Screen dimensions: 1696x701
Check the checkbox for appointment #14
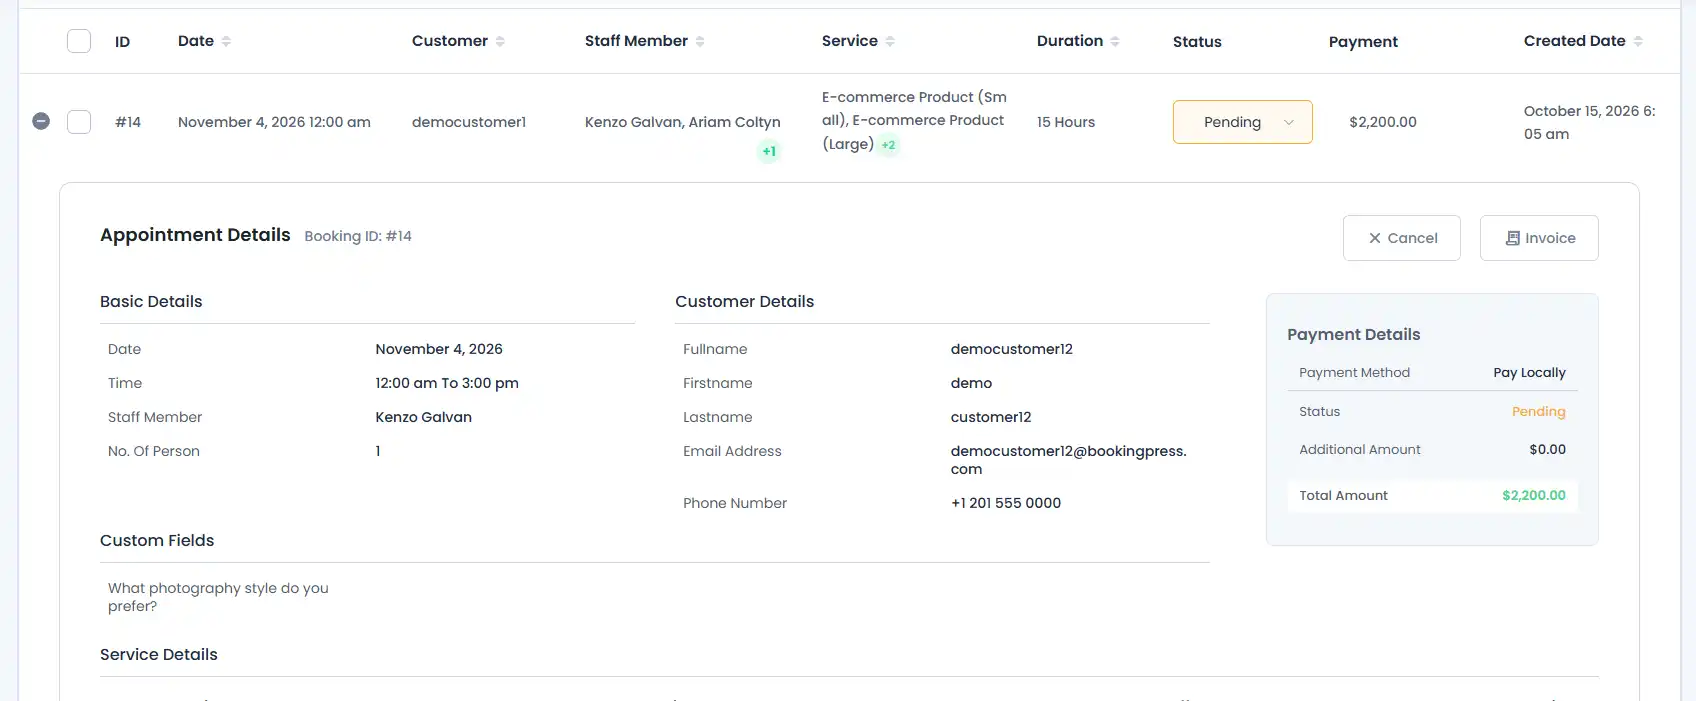tap(79, 122)
